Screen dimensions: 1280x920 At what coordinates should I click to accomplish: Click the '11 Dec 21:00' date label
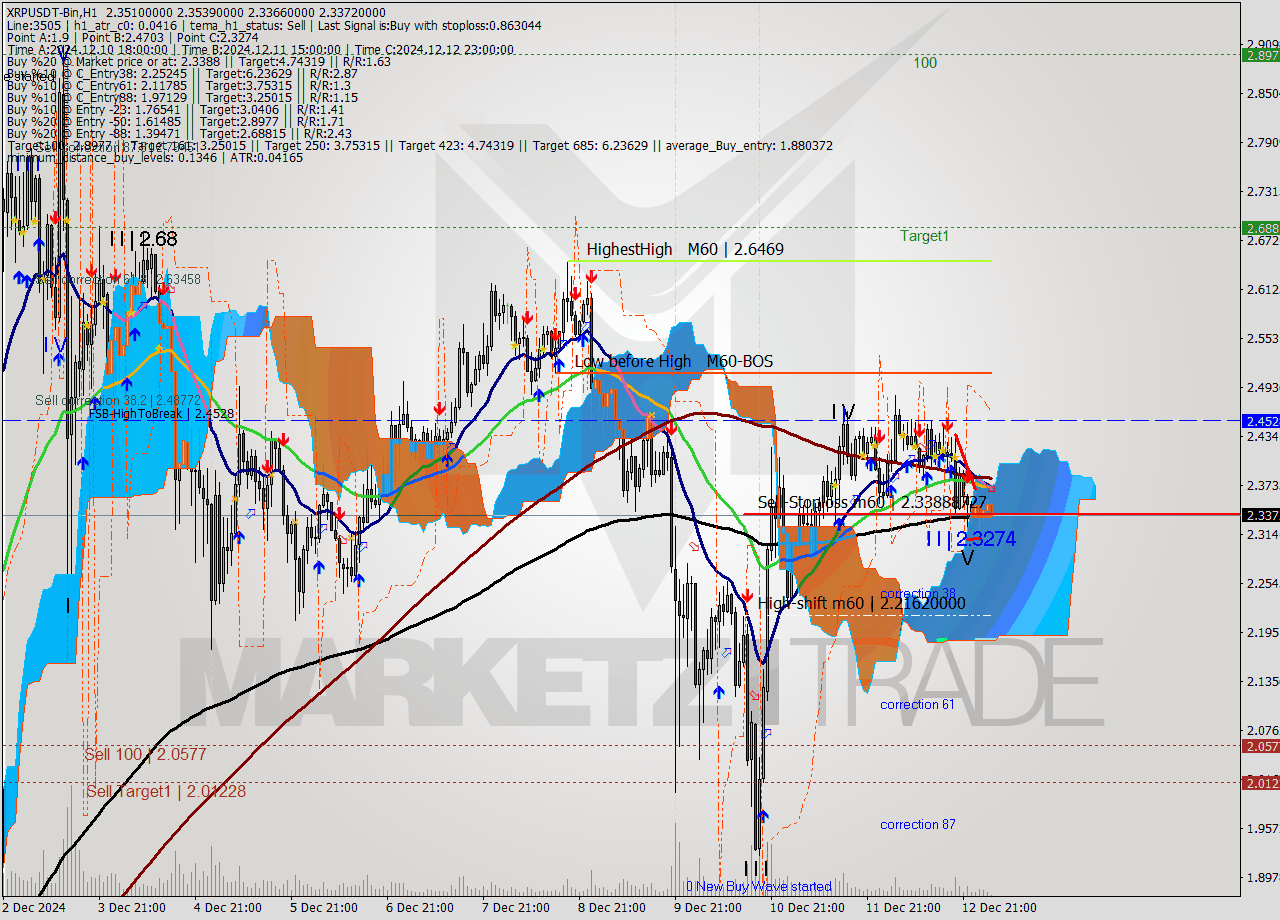[x=902, y=908]
